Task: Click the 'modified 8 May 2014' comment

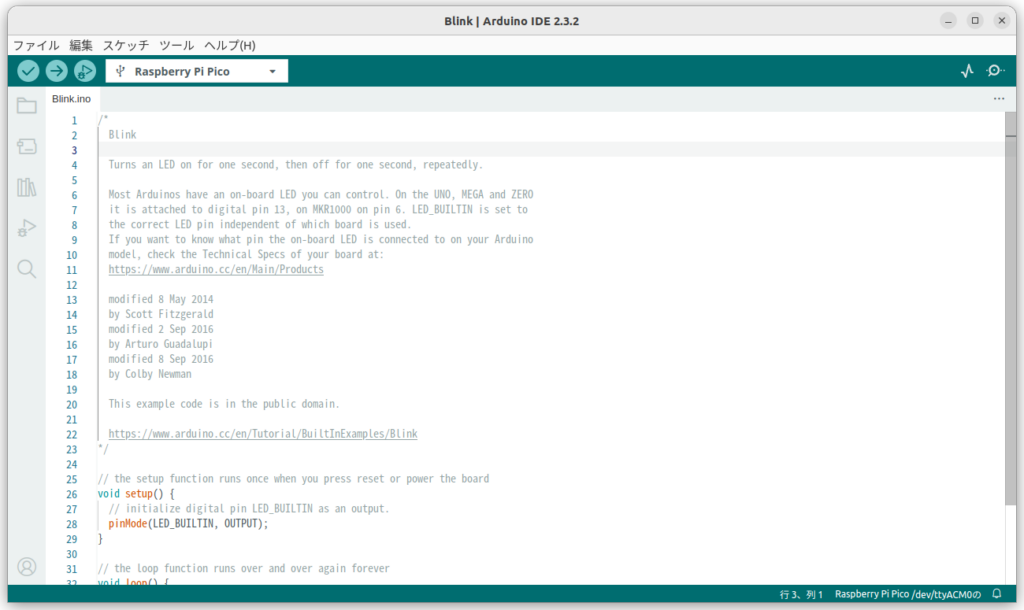Action: [161, 299]
